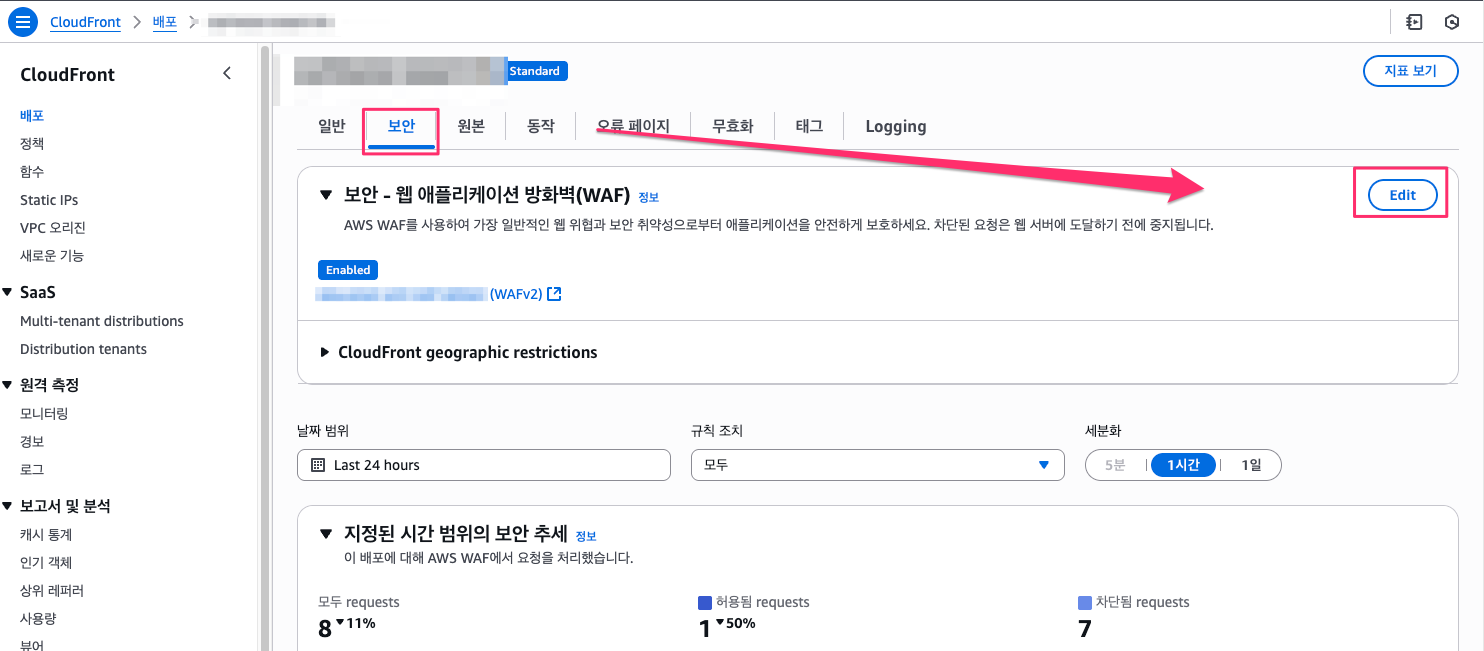Open 캐시 통계 in the sidebar

[46, 535]
